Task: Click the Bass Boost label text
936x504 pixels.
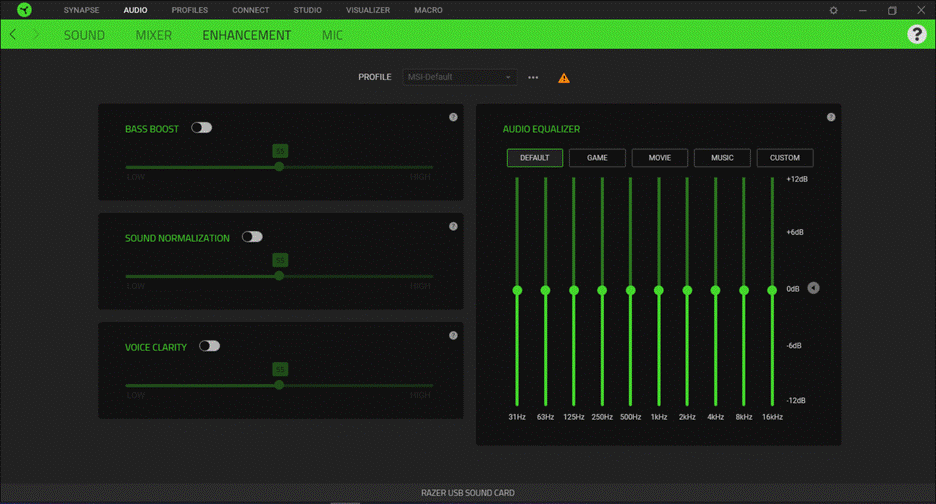Action: tap(152, 129)
